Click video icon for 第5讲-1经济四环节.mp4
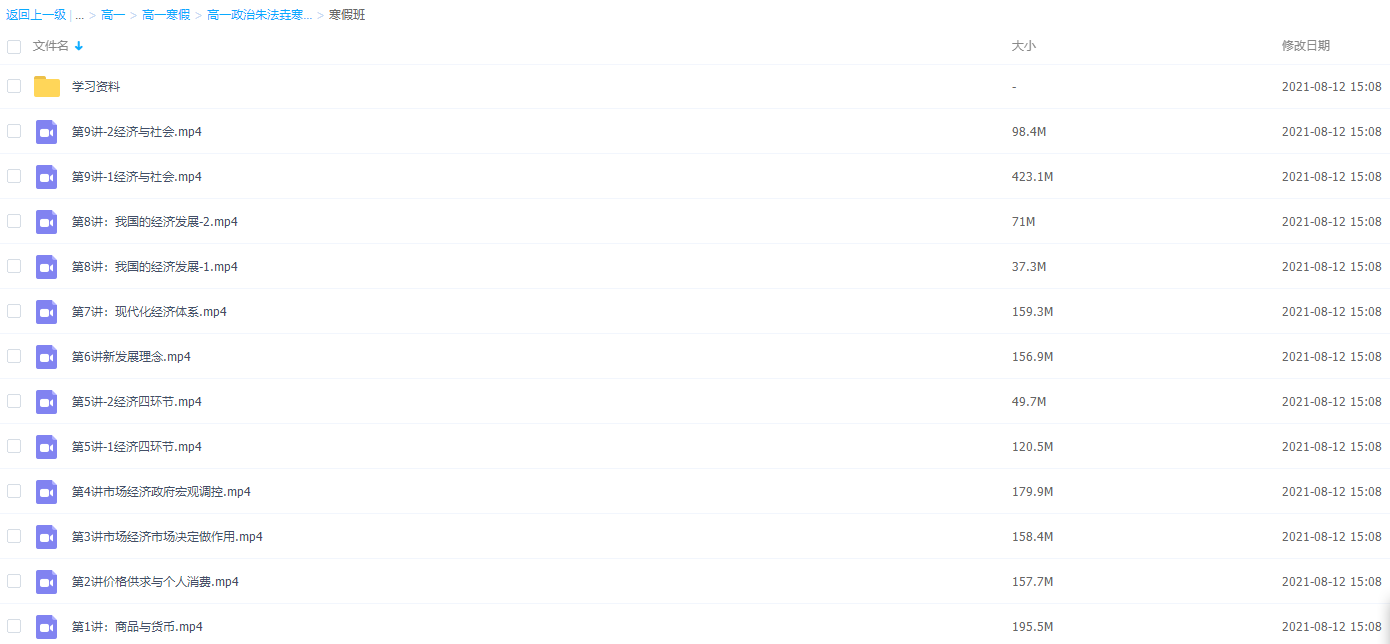Viewport: 1390px width, 644px height. pos(47,447)
